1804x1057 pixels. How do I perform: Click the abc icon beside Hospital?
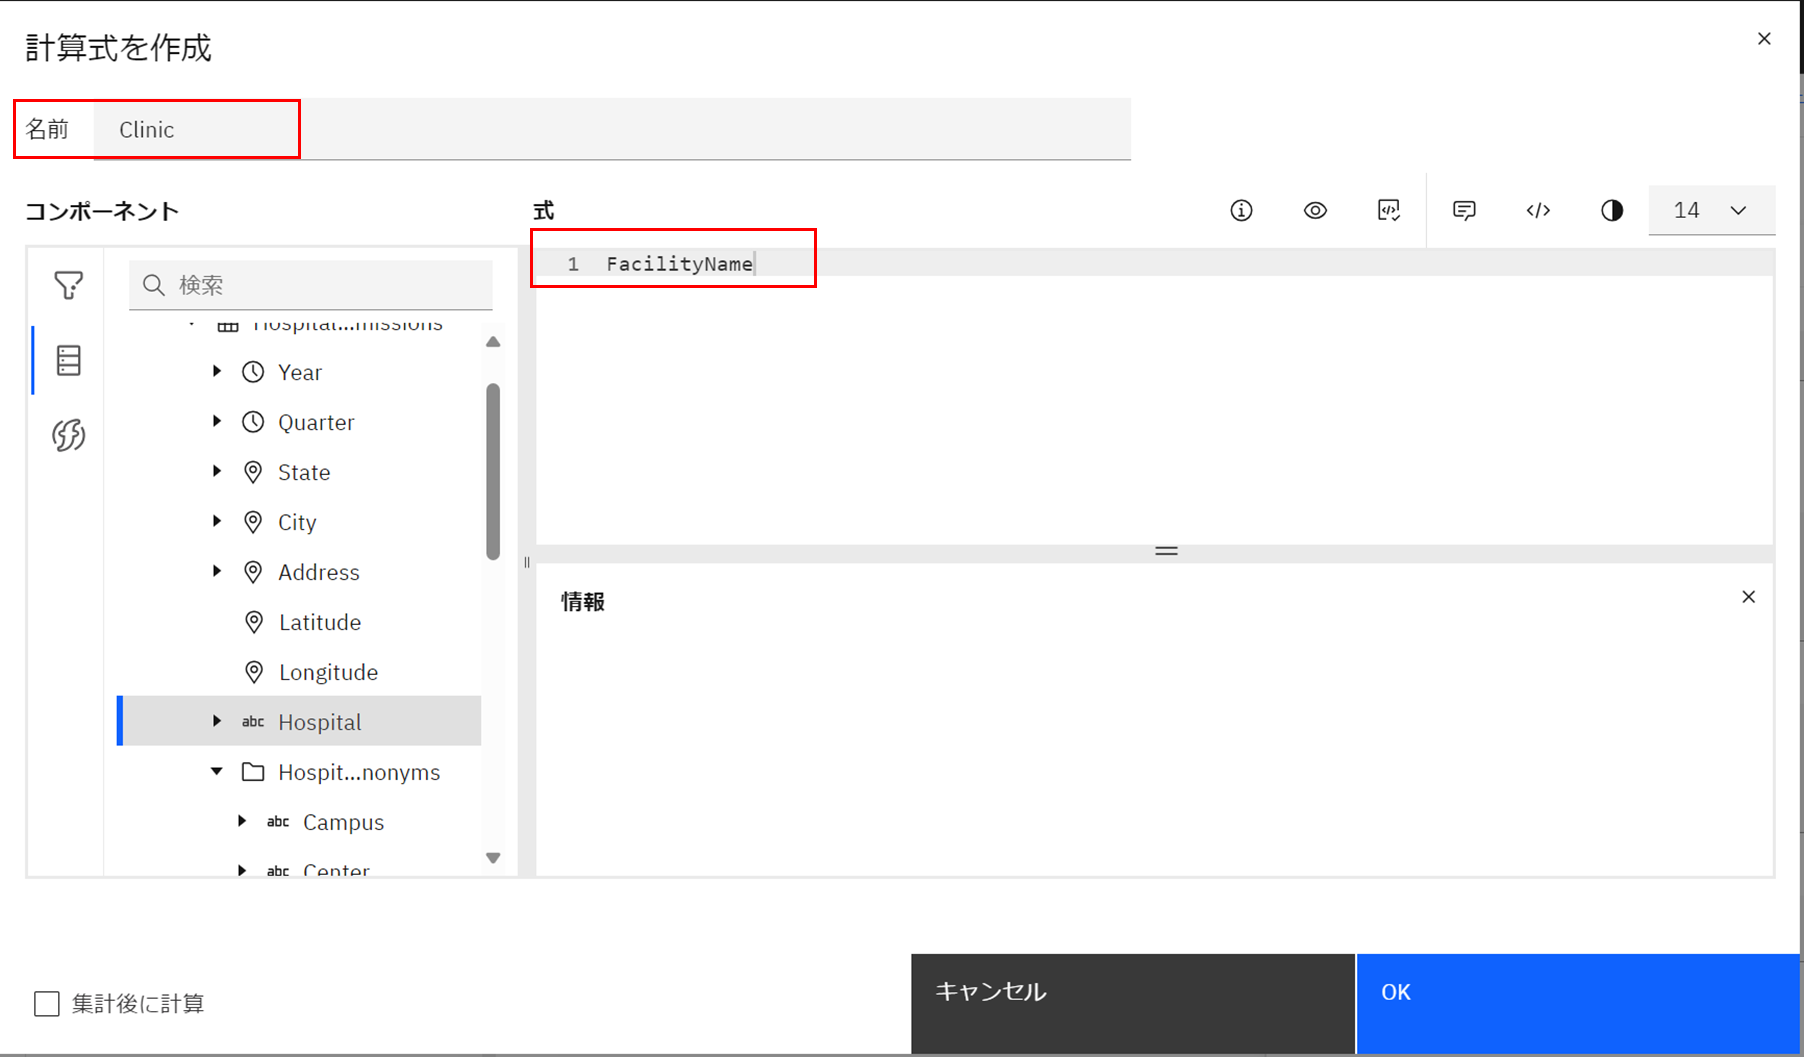click(253, 721)
